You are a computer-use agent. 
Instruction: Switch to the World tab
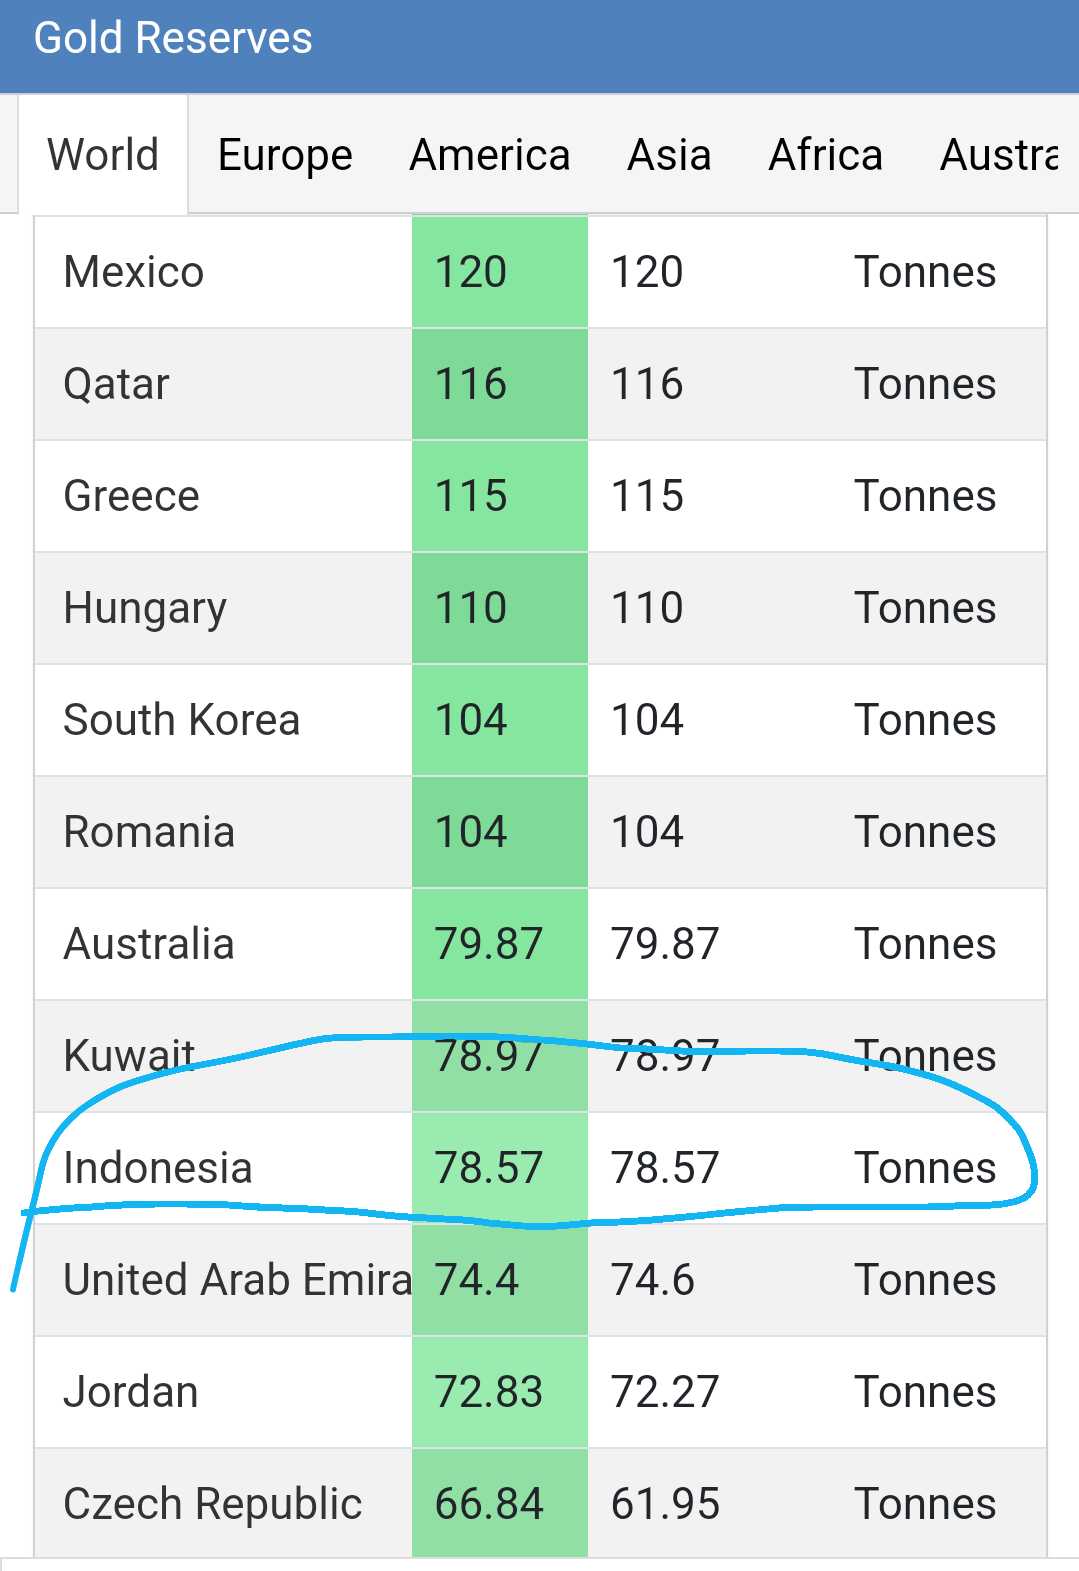[x=103, y=155]
